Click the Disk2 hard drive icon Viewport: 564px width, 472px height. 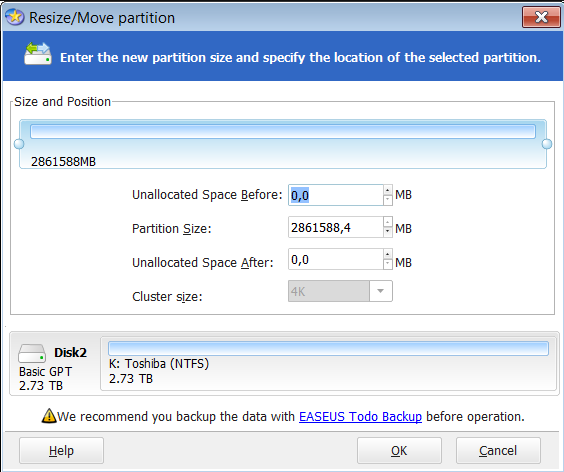tap(32, 353)
